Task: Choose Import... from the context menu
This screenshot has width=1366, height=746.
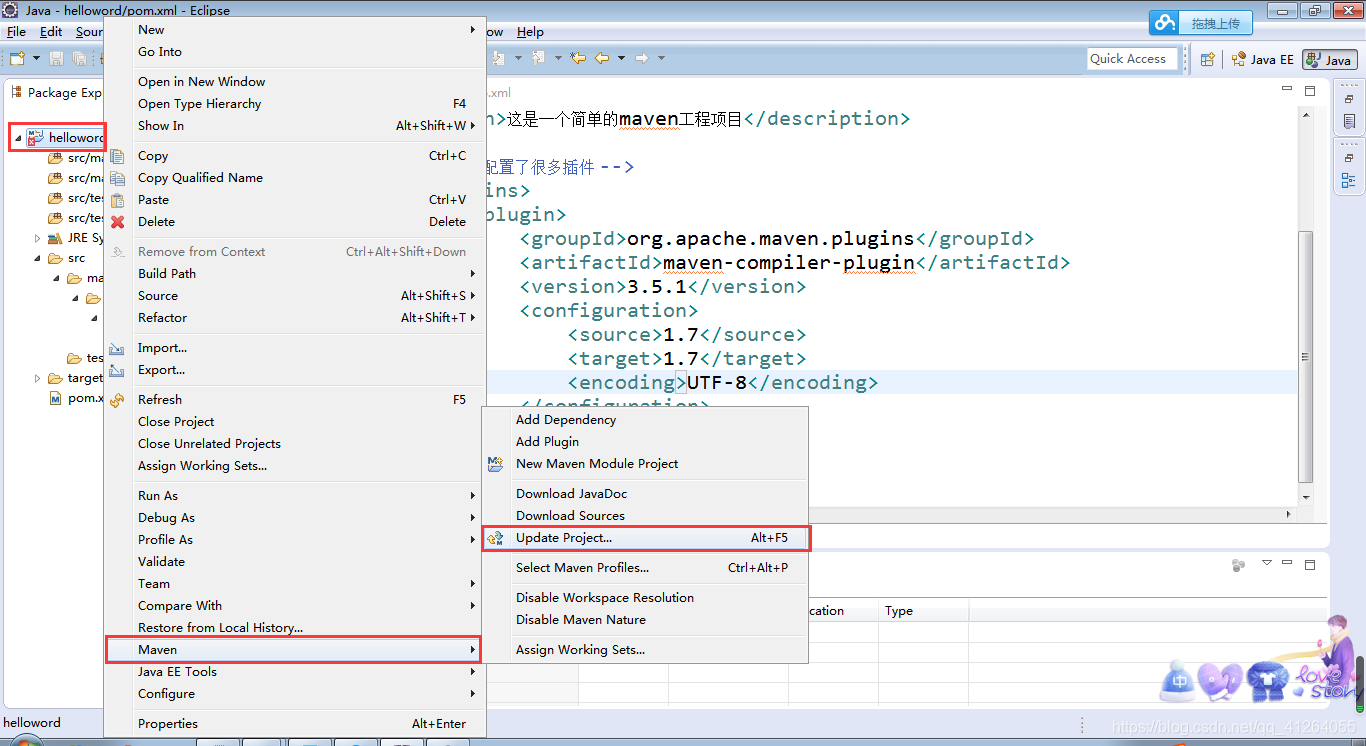Action: (x=295, y=348)
